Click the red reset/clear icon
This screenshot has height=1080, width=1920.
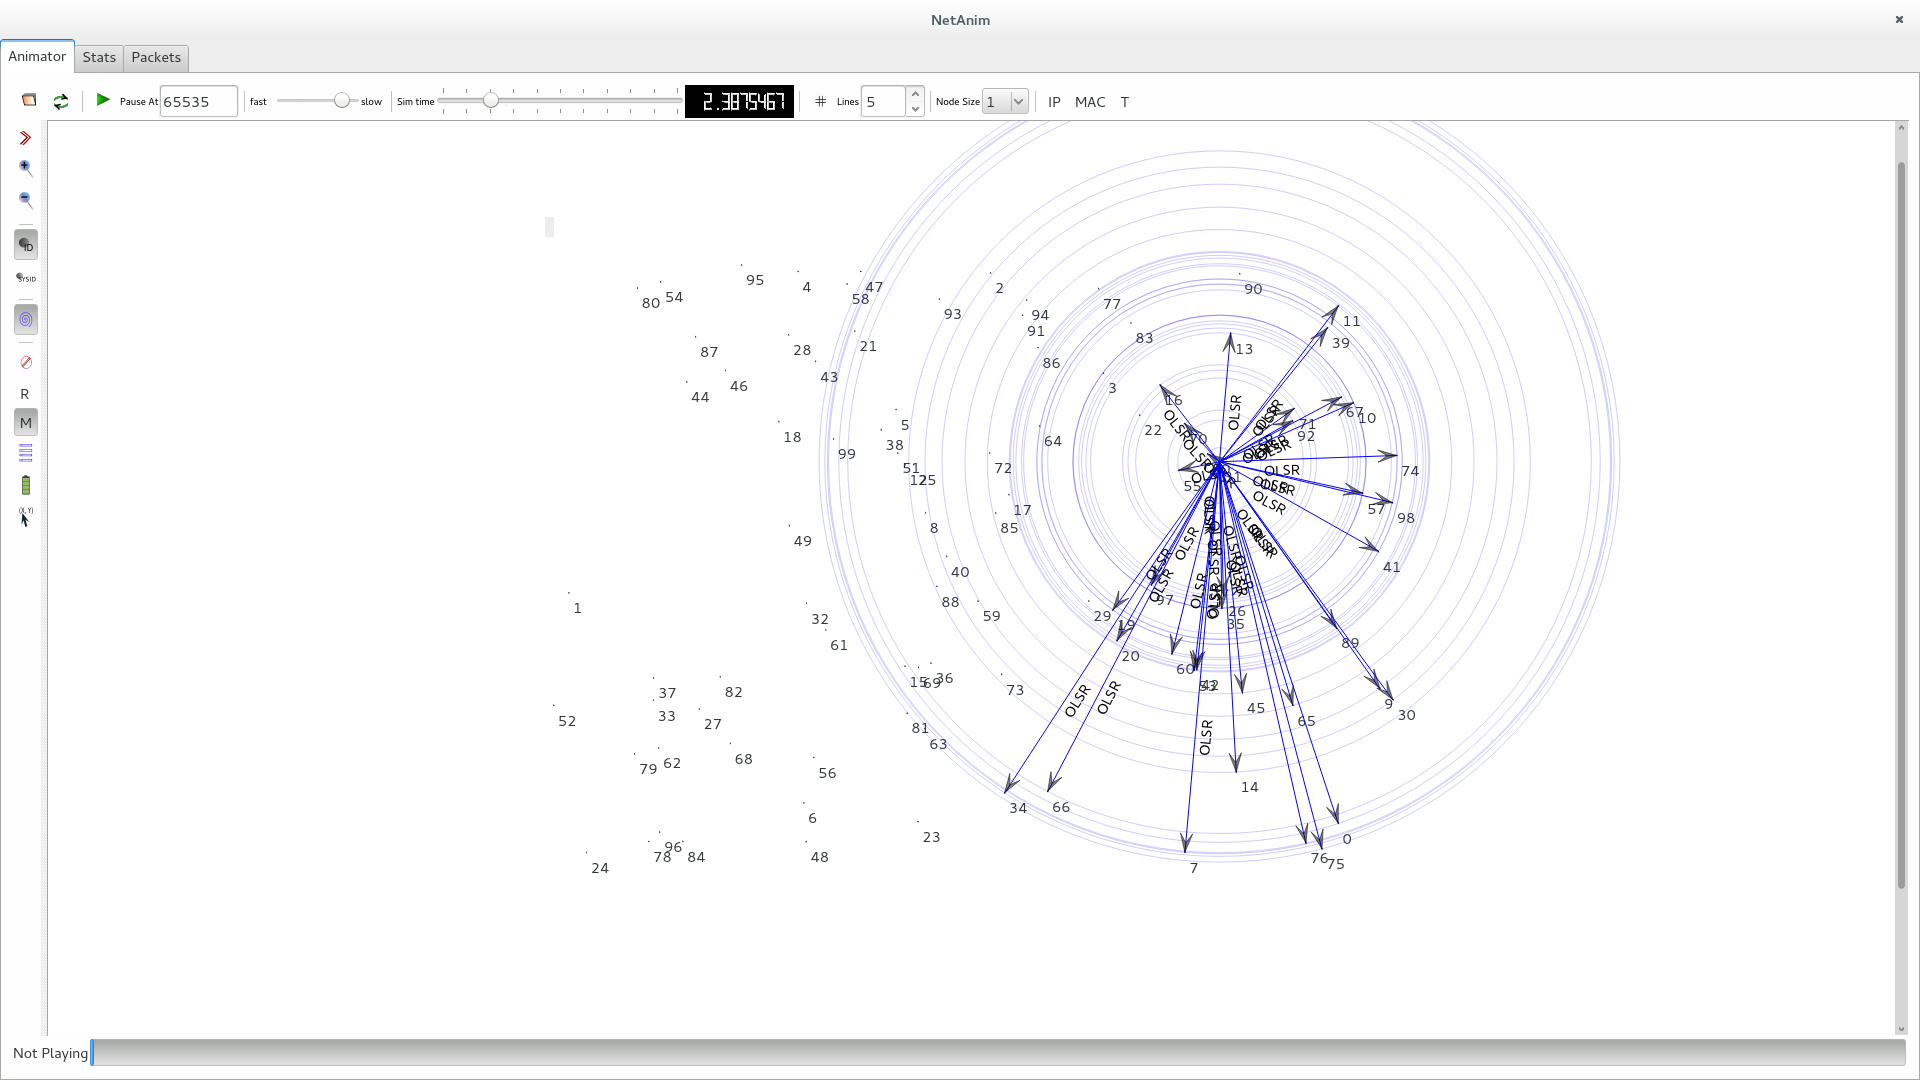25,362
